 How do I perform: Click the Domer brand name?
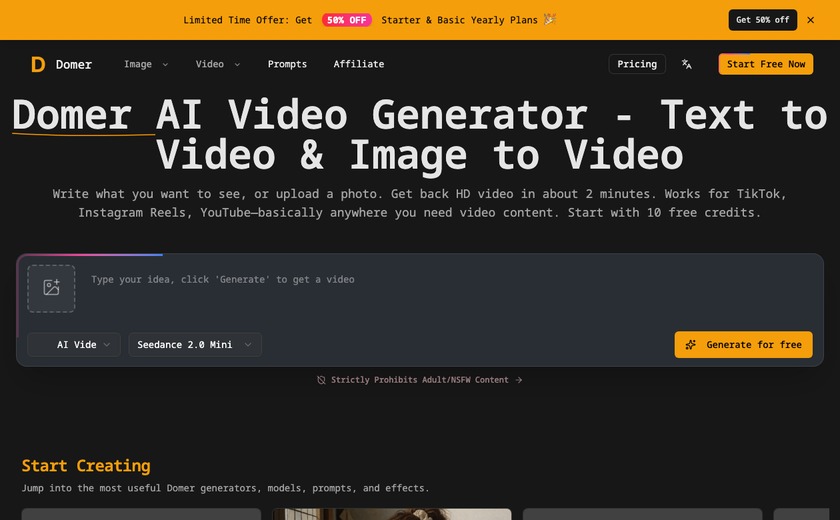(x=74, y=65)
